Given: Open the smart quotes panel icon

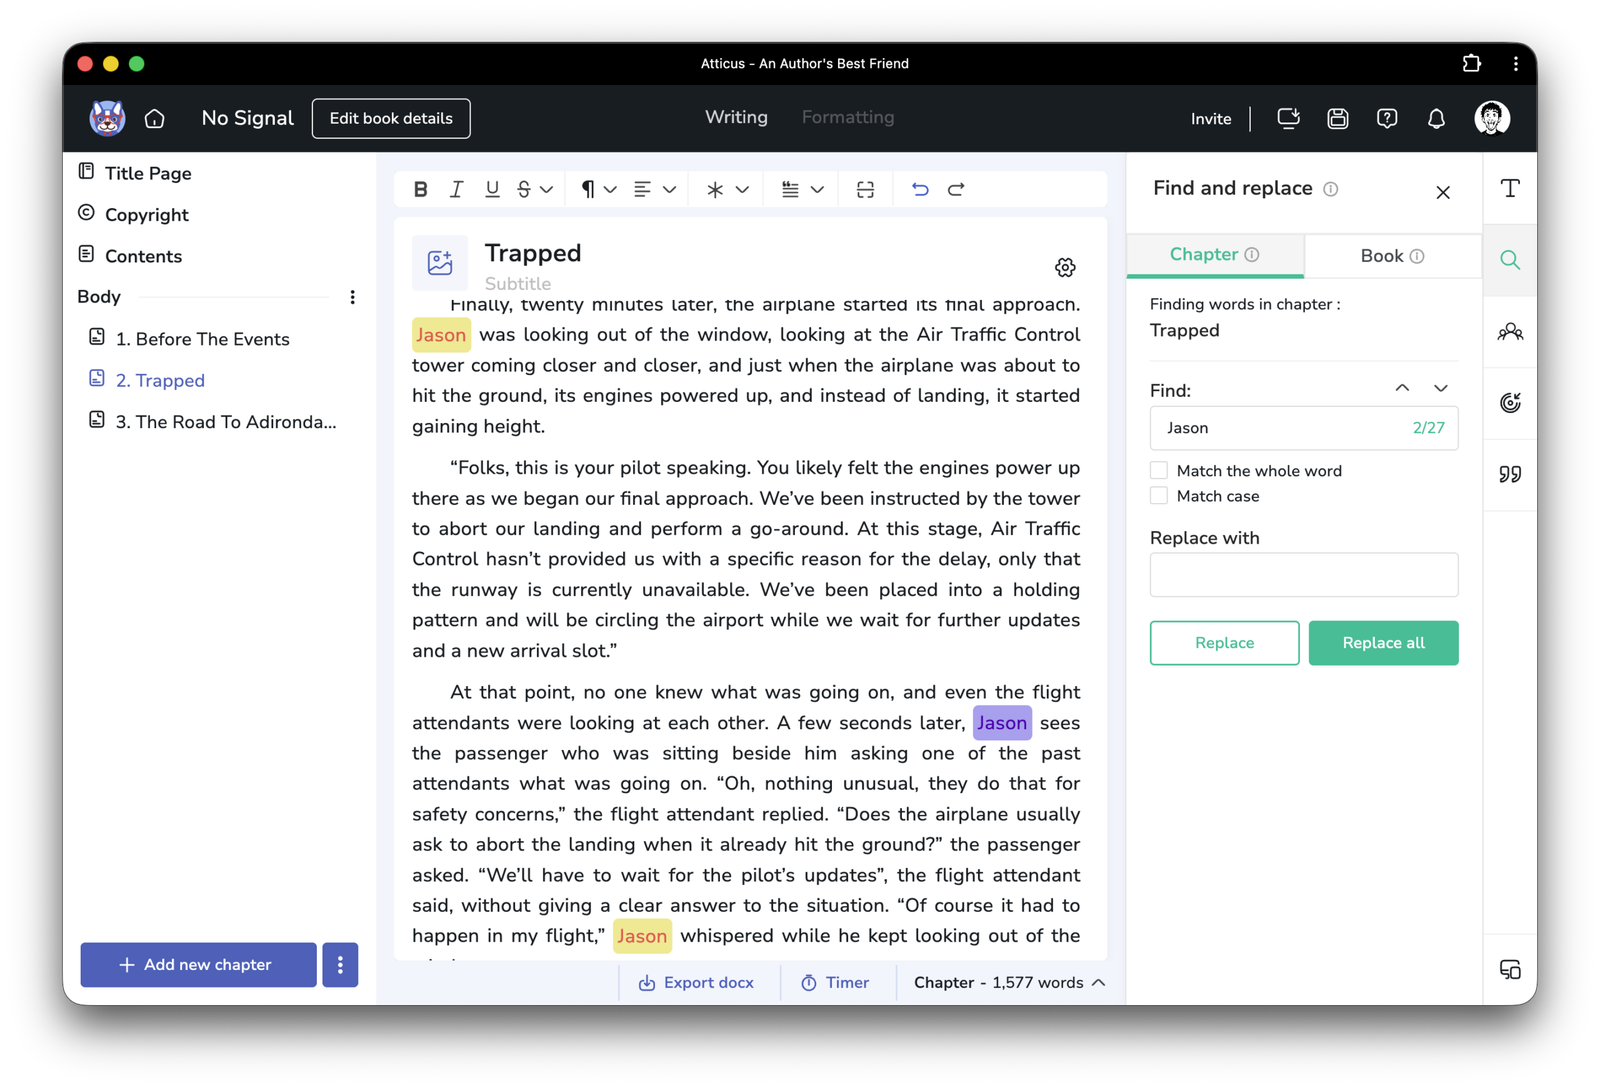Looking at the screenshot, I should pos(1510,474).
